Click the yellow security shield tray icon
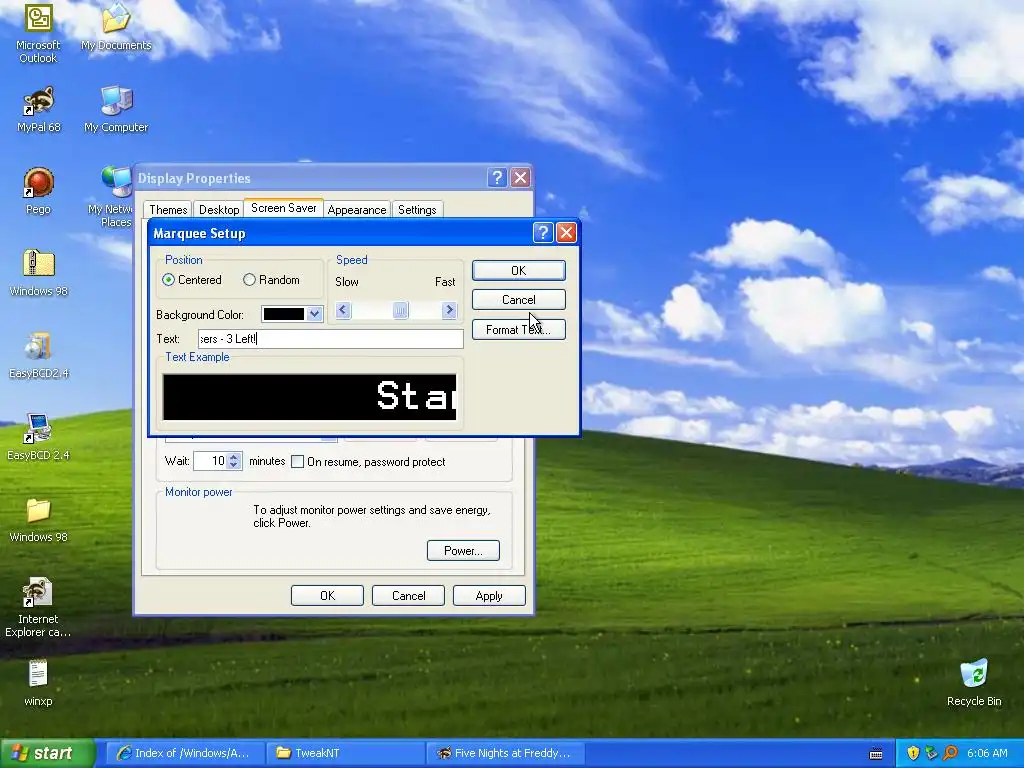 click(913, 753)
